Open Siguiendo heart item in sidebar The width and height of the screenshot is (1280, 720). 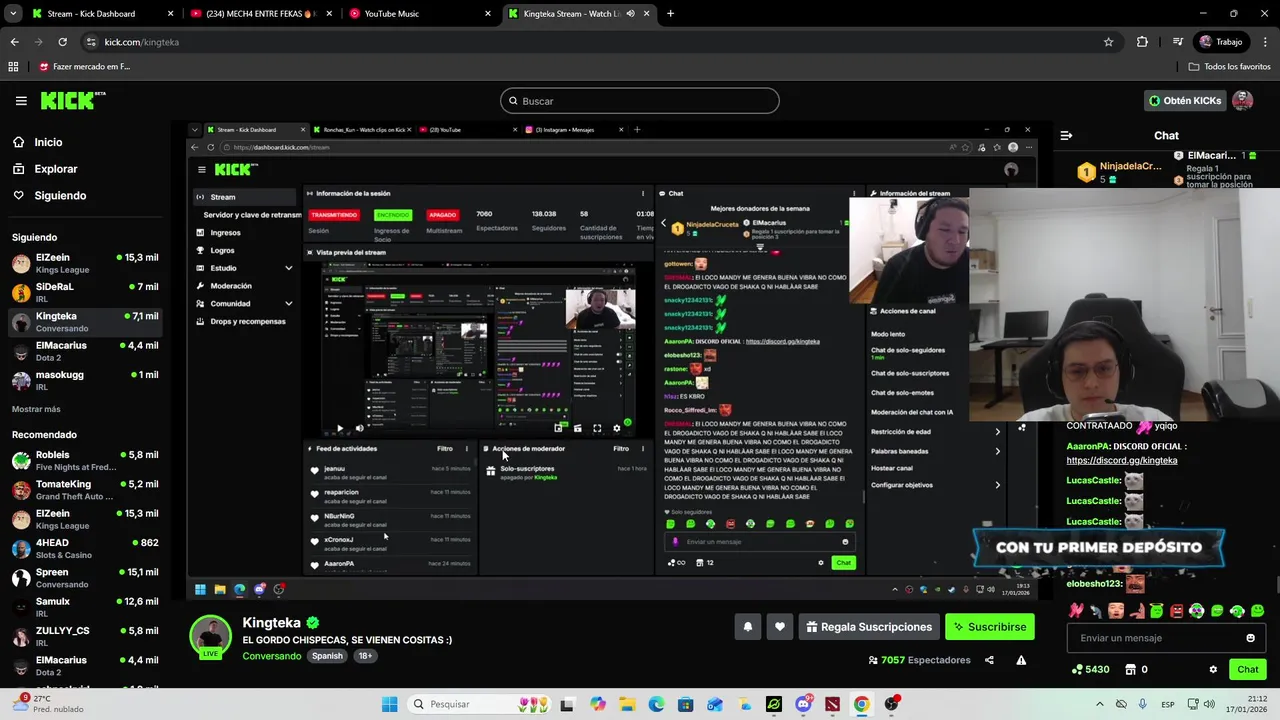click(x=60, y=196)
